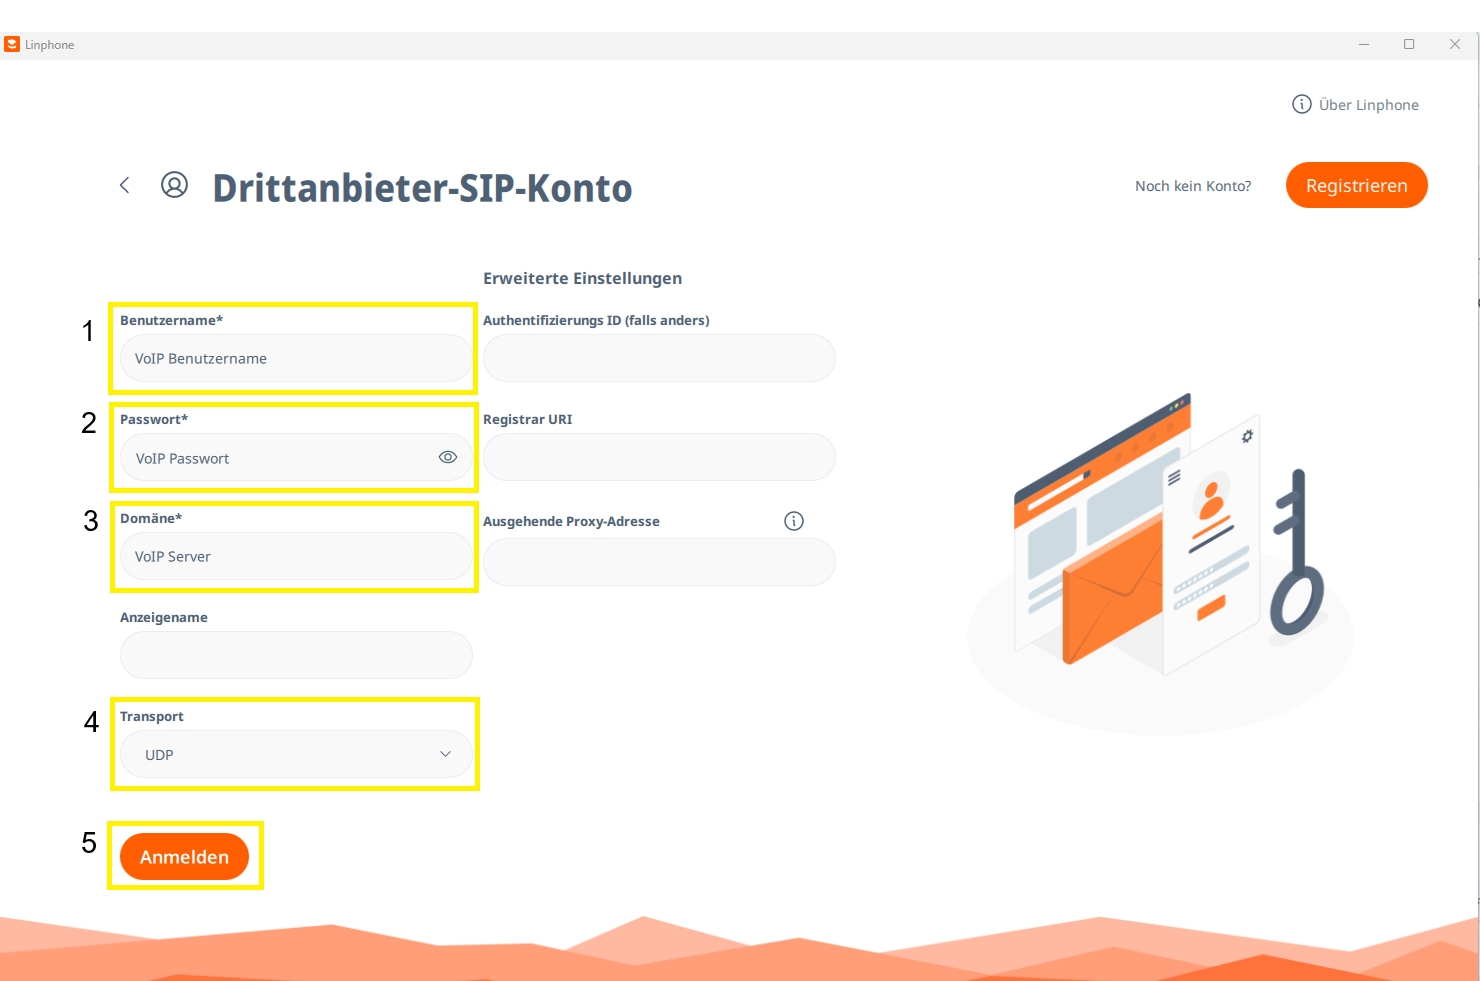Click the Linphone logo in the title bar
The width and height of the screenshot is (1480, 981).
click(x=12, y=44)
